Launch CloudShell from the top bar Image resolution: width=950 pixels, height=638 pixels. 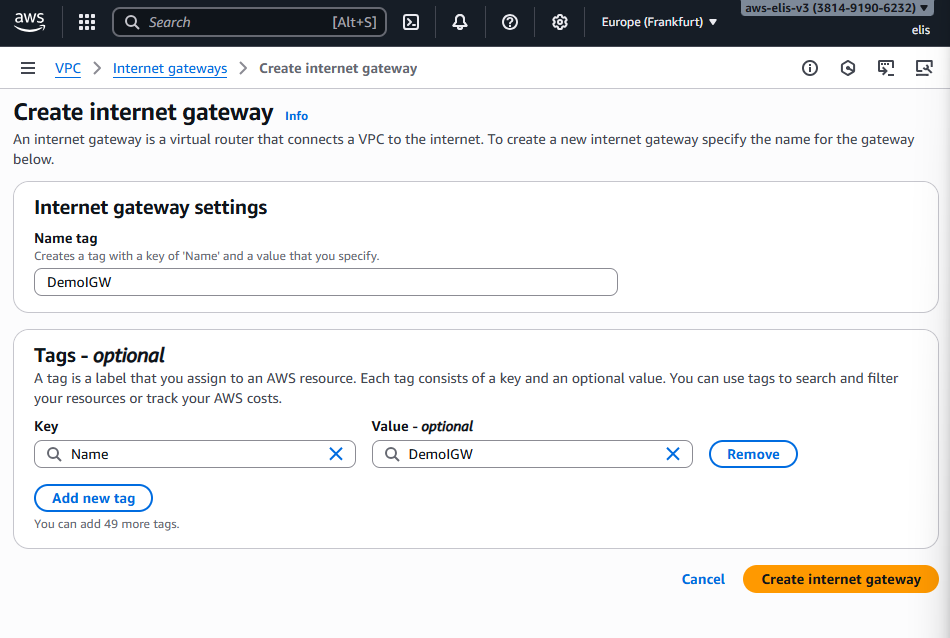point(411,22)
